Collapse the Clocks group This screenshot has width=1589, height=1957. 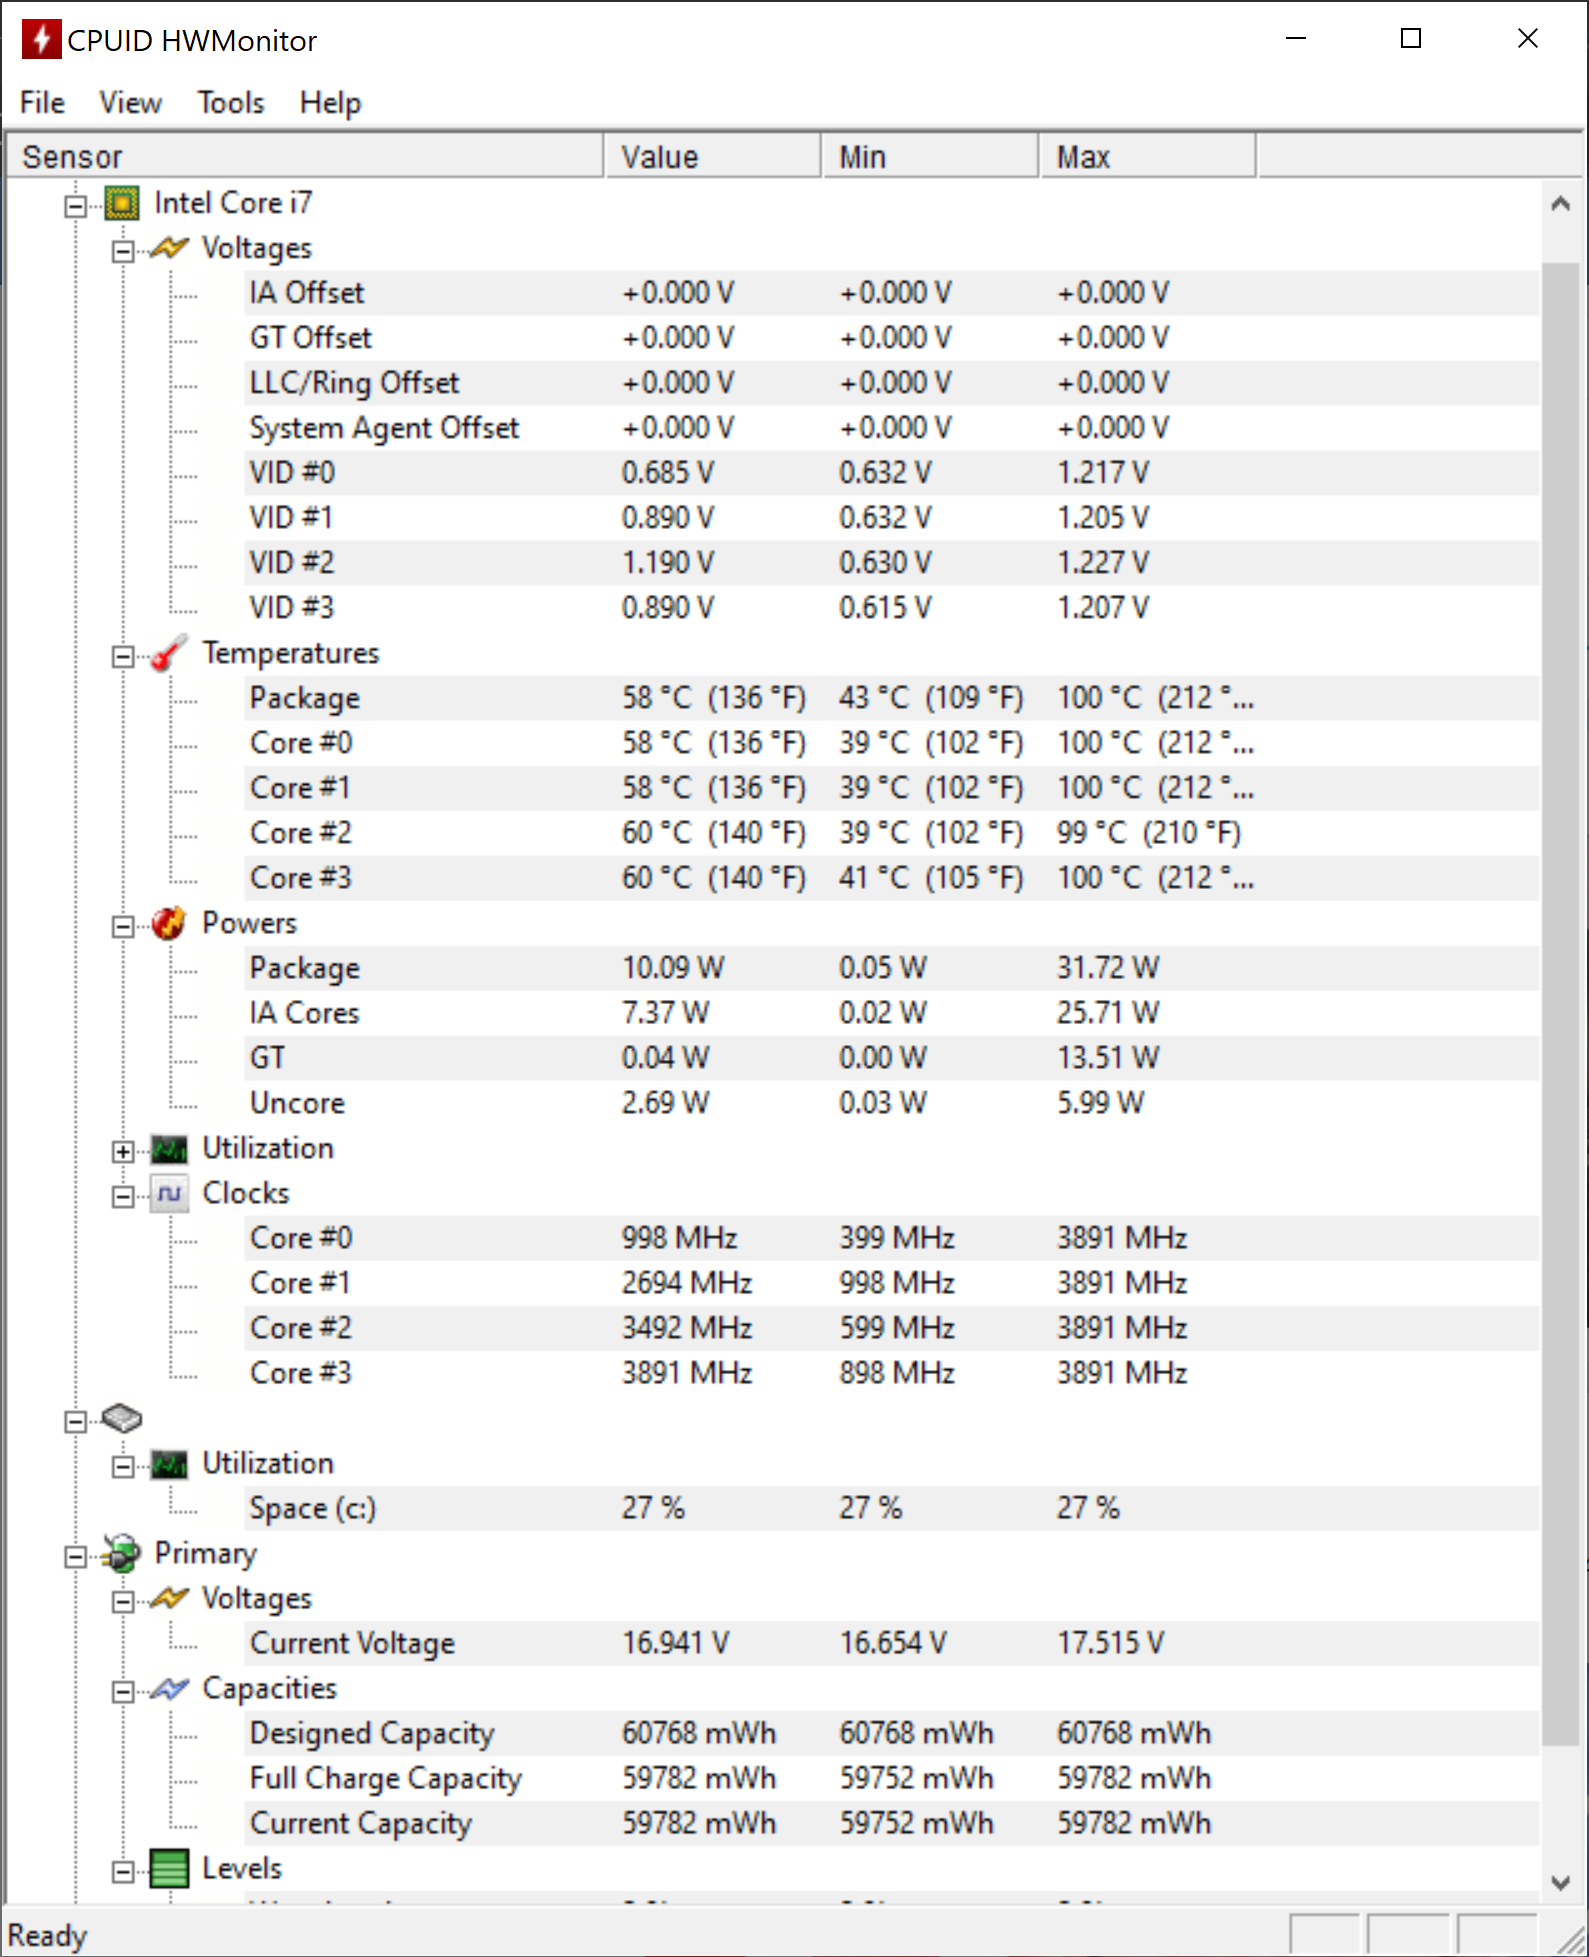122,1197
